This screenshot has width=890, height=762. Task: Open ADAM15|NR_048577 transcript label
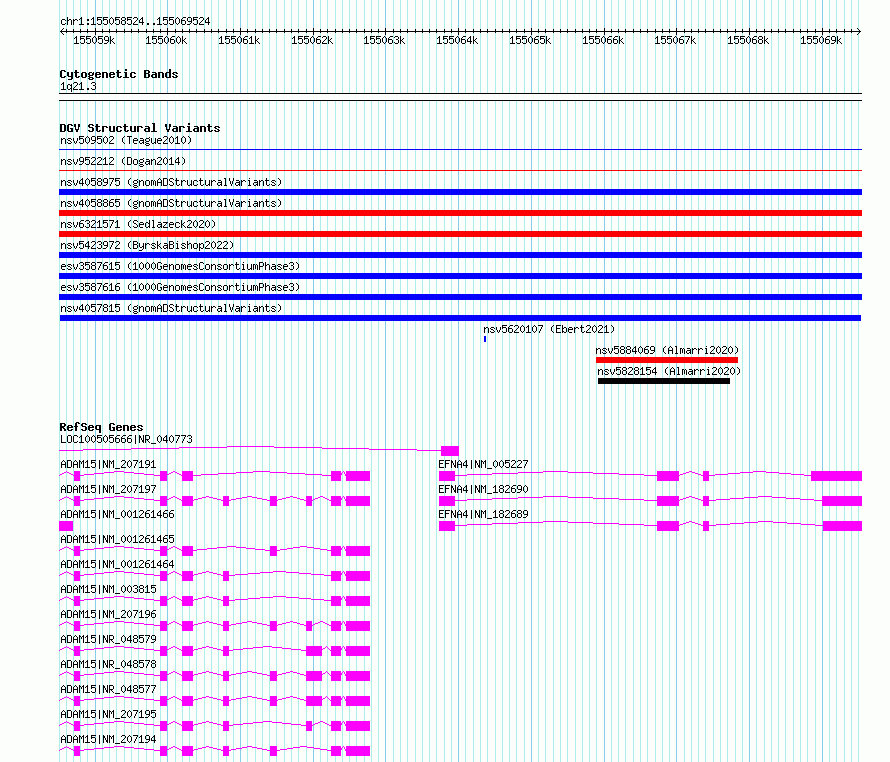(108, 689)
